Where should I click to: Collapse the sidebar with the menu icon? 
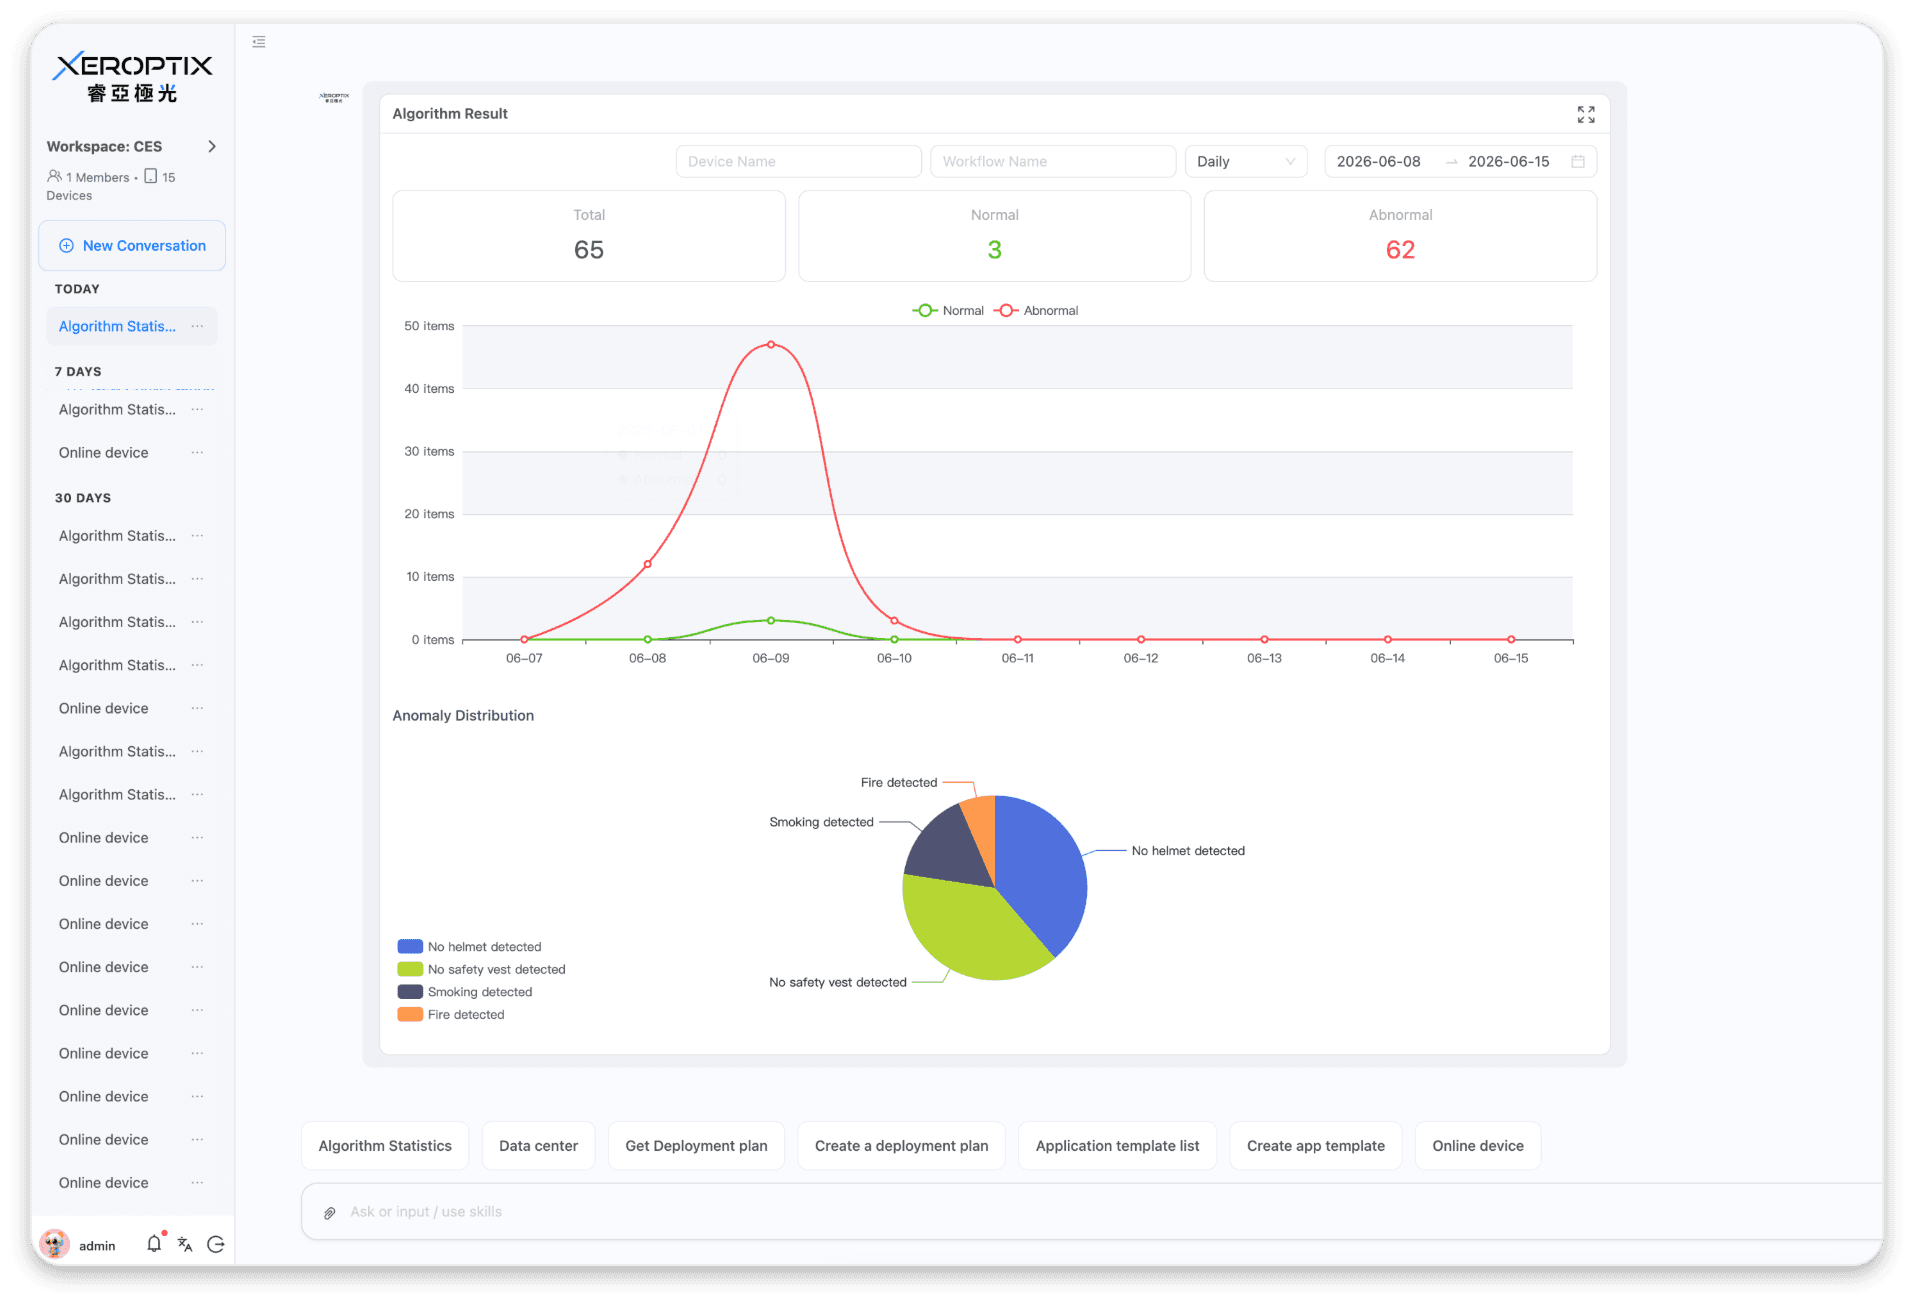point(259,42)
